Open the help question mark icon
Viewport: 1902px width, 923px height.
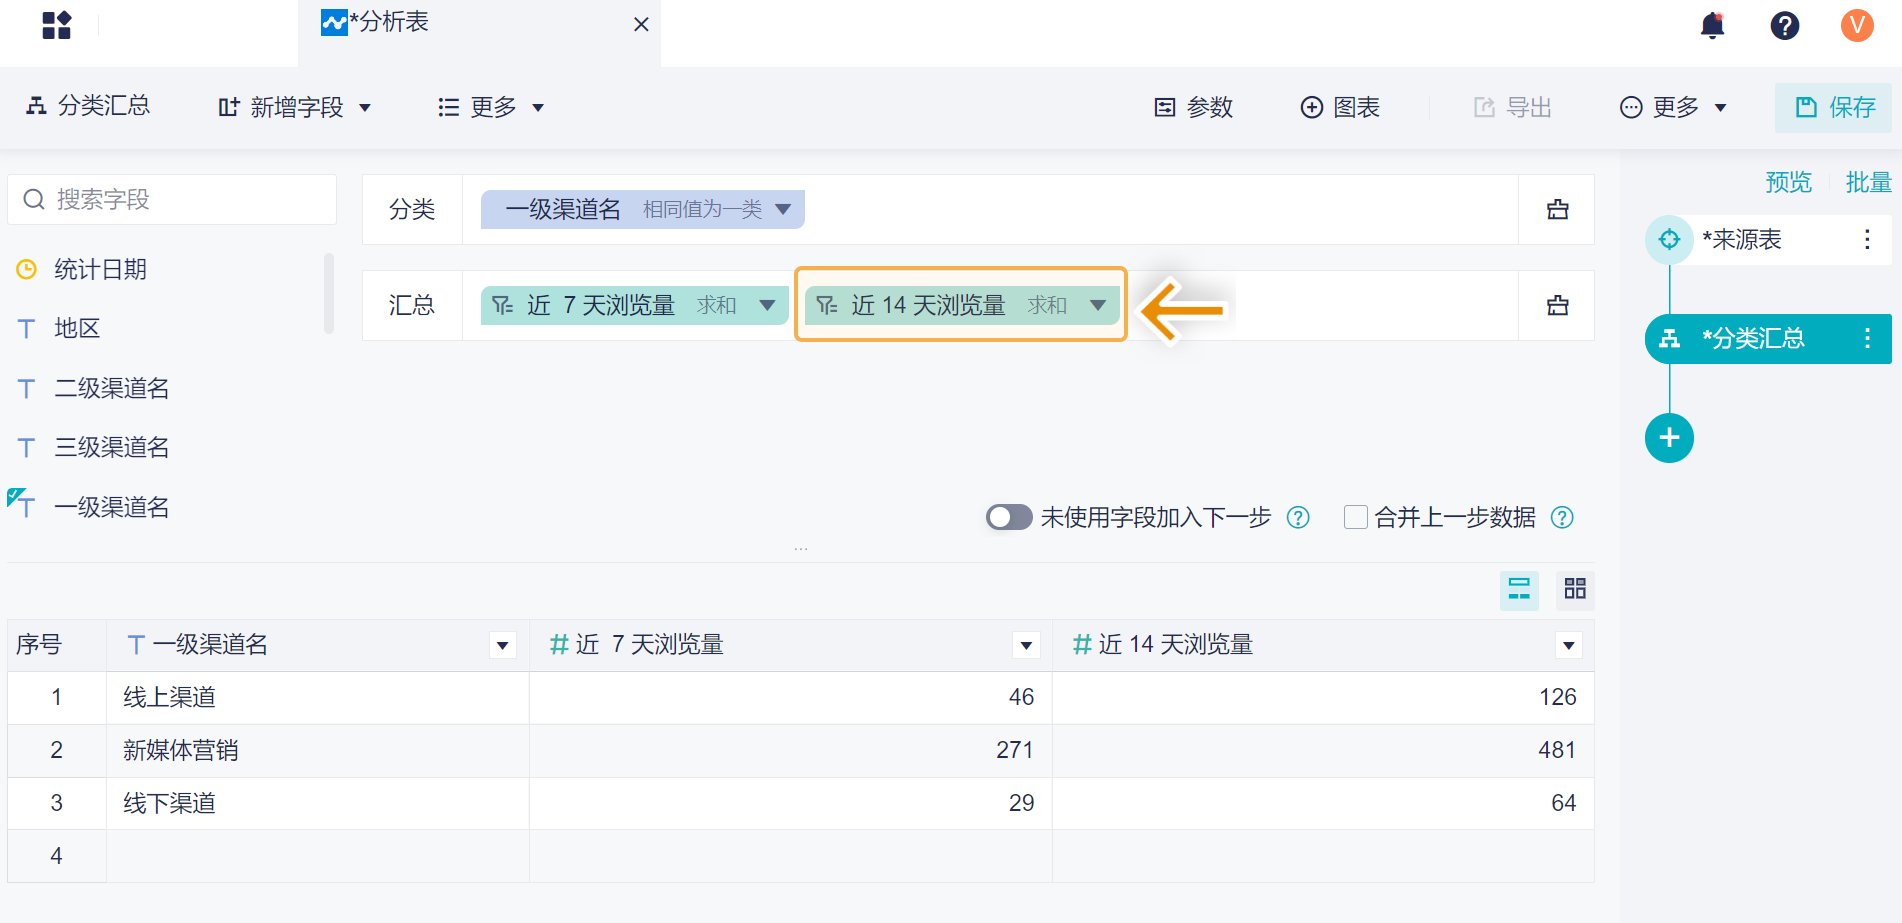(1784, 25)
